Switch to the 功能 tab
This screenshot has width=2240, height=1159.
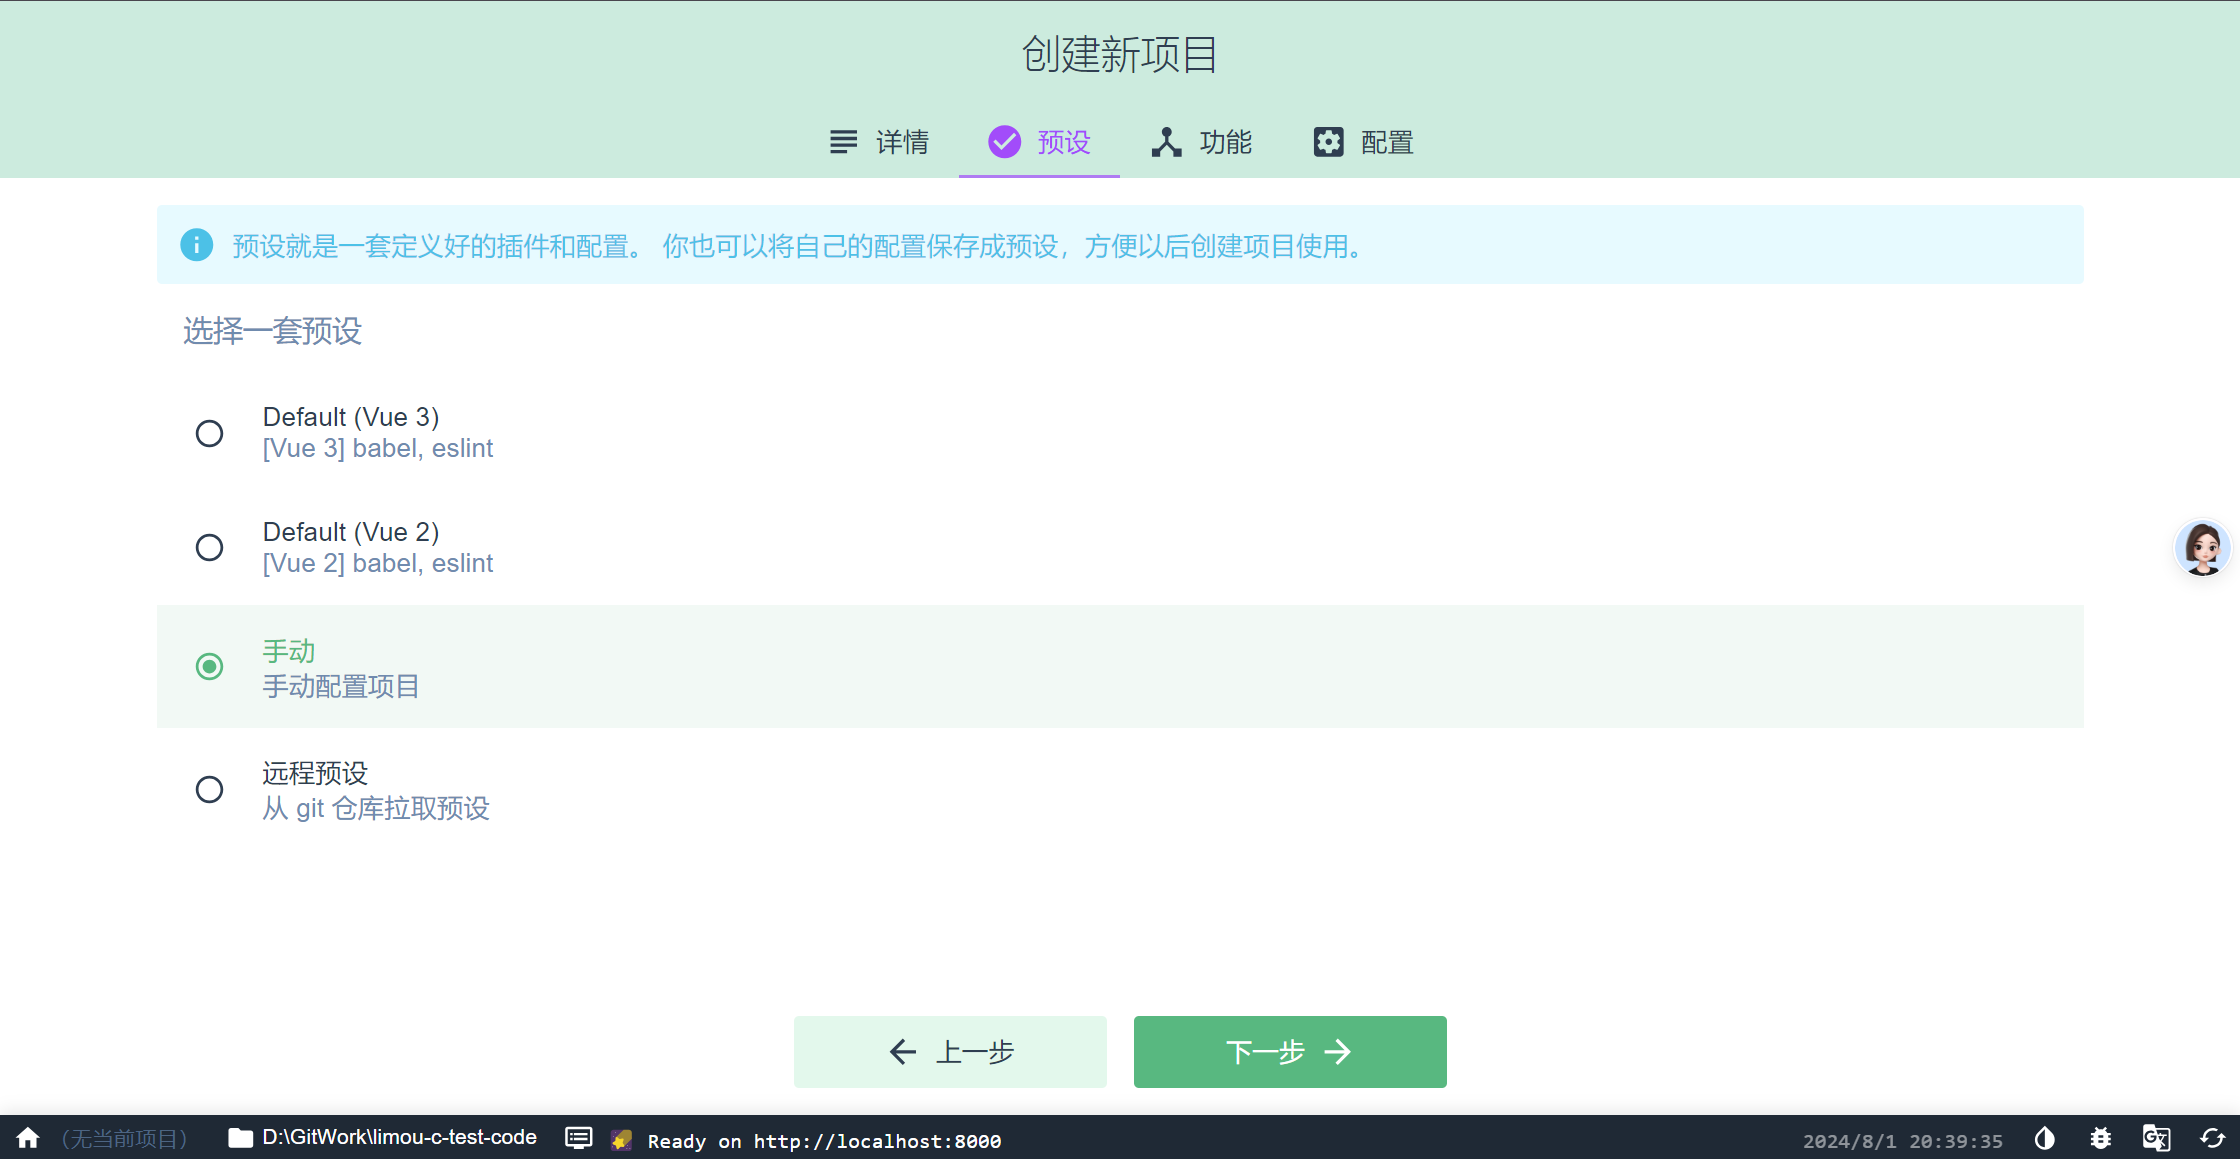click(x=1202, y=143)
